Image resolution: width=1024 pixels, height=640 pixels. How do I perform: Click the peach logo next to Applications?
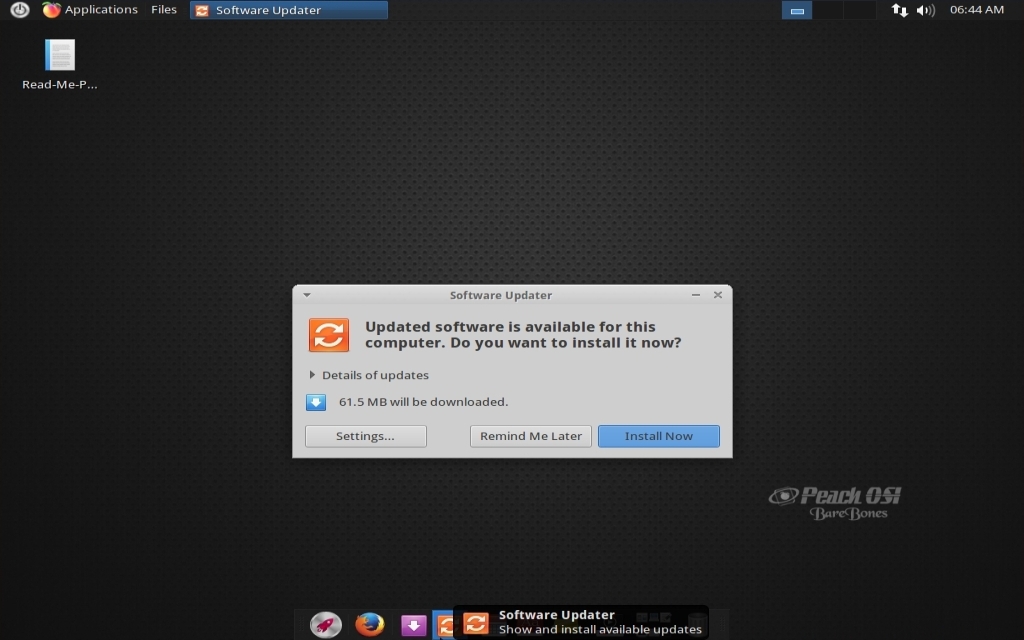51,10
